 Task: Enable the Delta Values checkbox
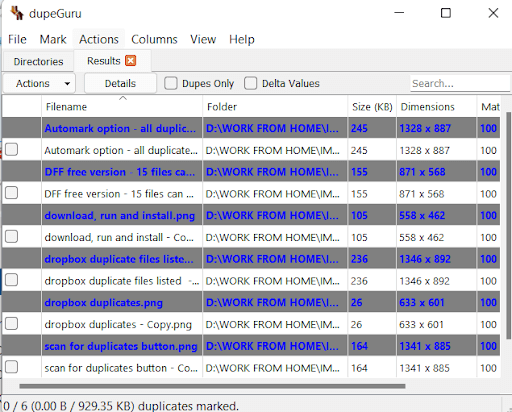250,83
